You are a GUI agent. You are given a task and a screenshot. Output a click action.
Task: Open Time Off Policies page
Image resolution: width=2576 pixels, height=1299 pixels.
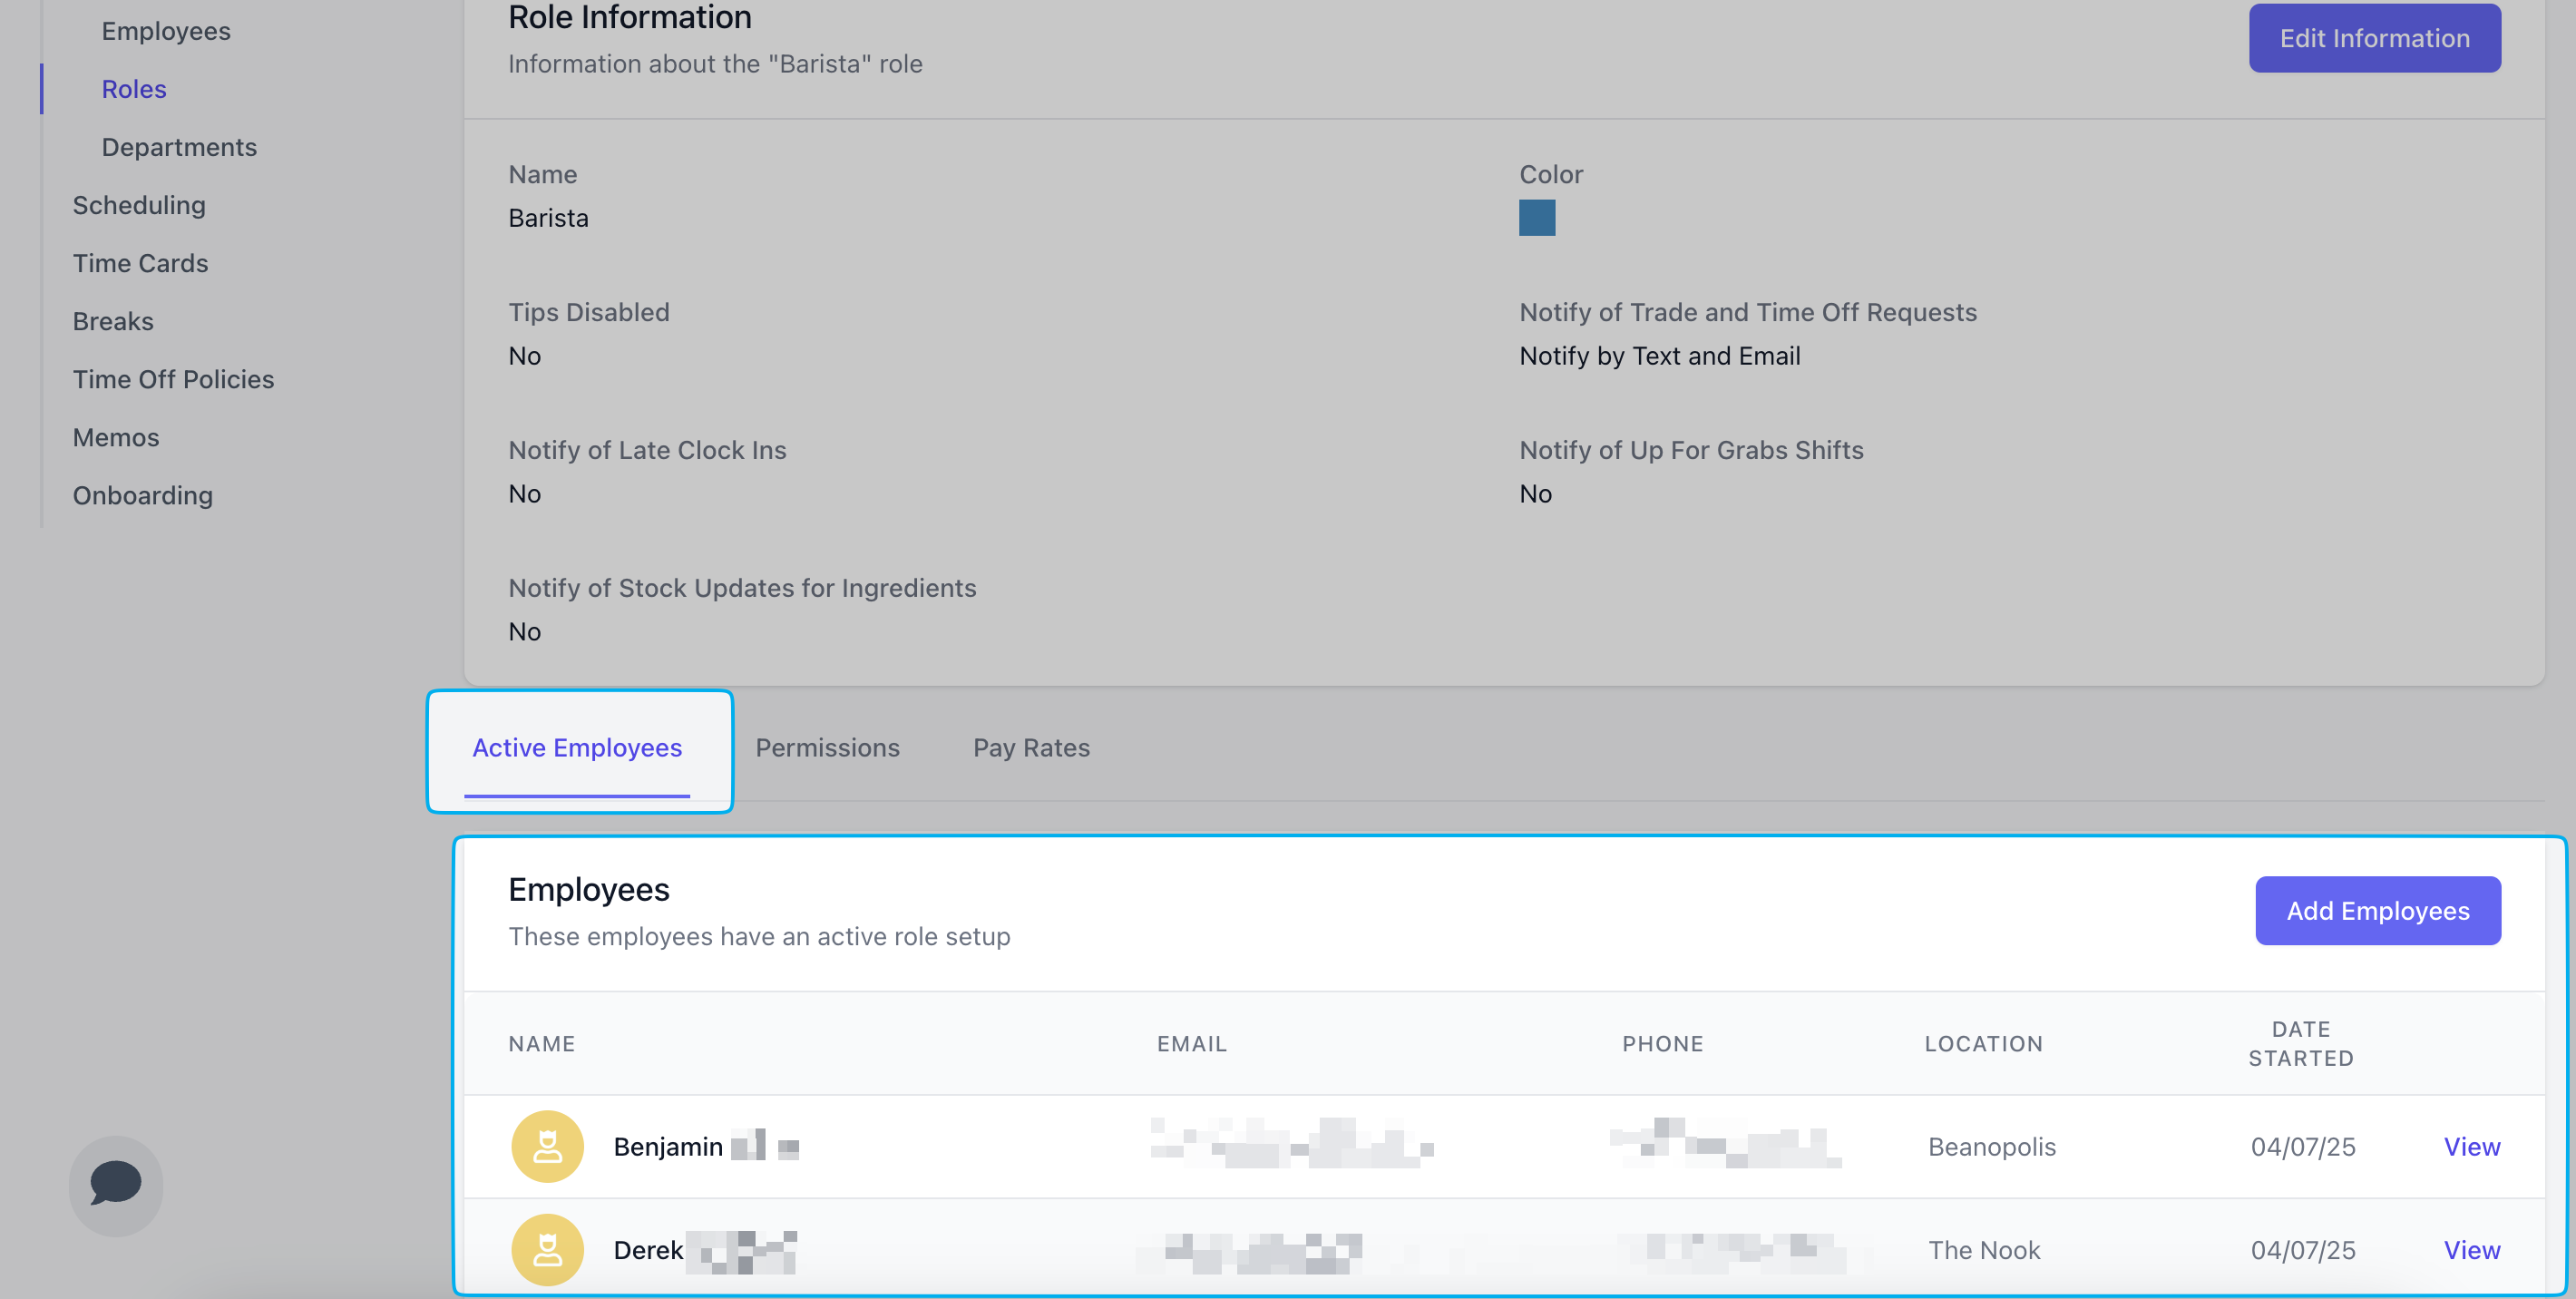[x=173, y=379]
